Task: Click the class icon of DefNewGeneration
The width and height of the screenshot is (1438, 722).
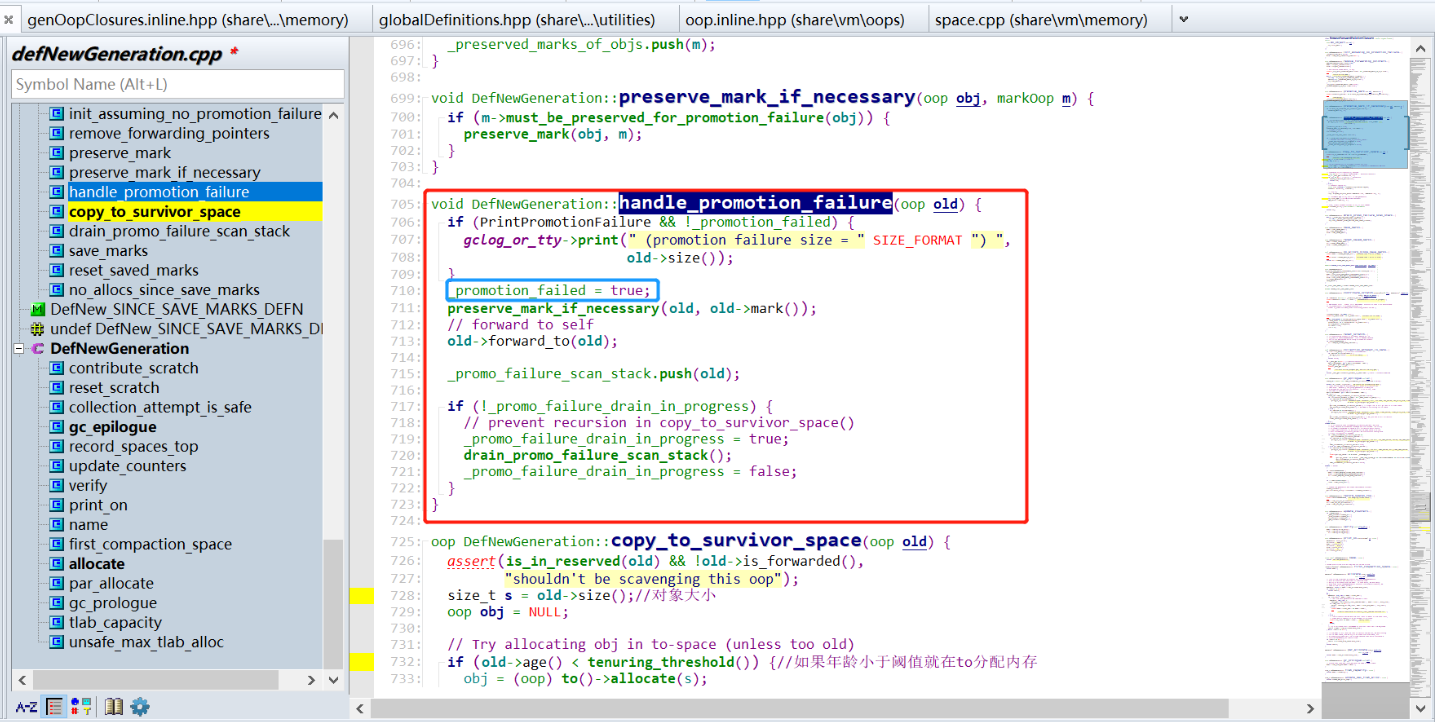Action: pyautogui.click(x=38, y=349)
